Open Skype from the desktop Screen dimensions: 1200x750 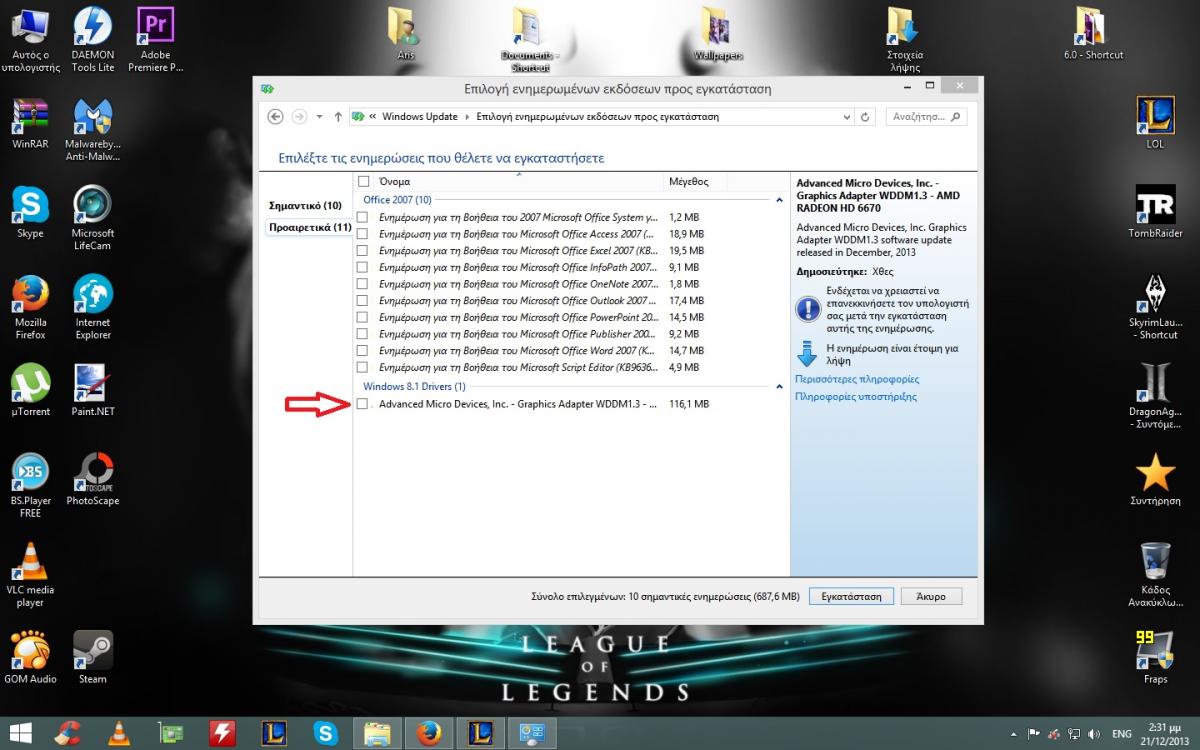pos(30,213)
